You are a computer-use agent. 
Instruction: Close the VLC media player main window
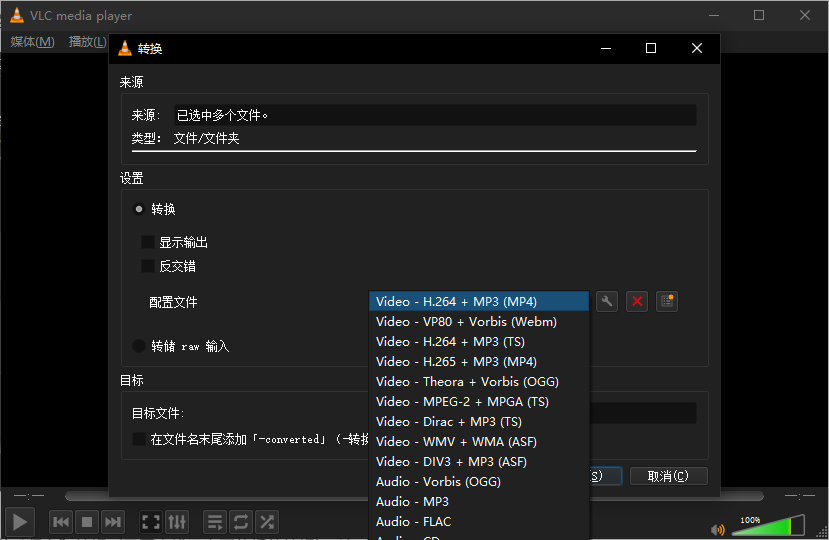(x=805, y=15)
